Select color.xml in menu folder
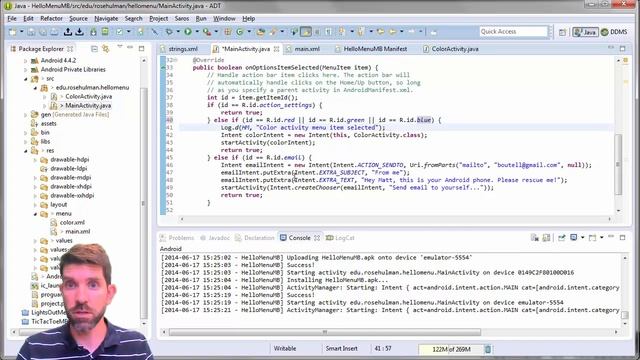The width and height of the screenshot is (640, 360). [72, 223]
